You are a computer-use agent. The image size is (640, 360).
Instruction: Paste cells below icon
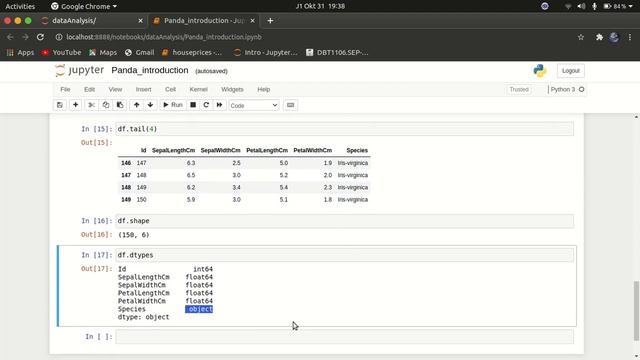120,105
